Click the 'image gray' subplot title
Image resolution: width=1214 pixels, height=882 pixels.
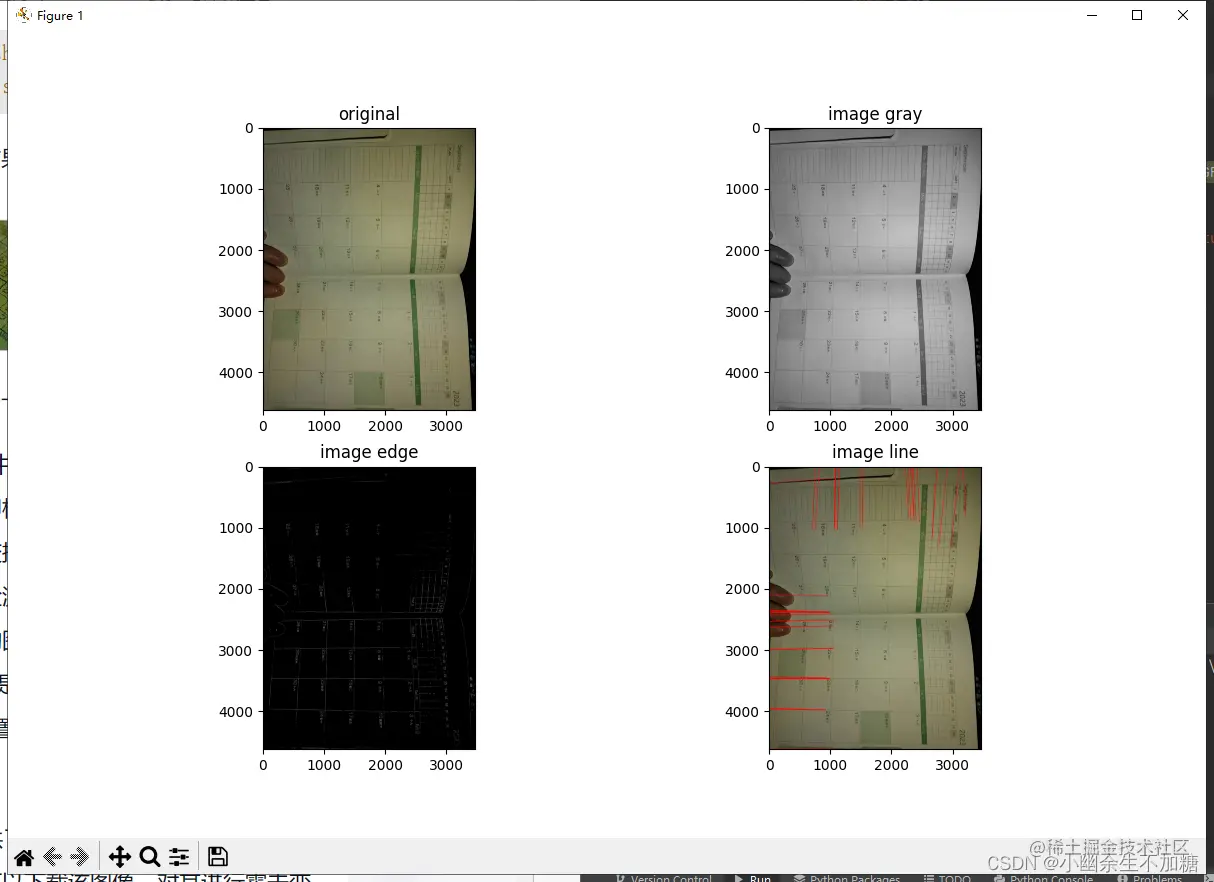point(875,114)
